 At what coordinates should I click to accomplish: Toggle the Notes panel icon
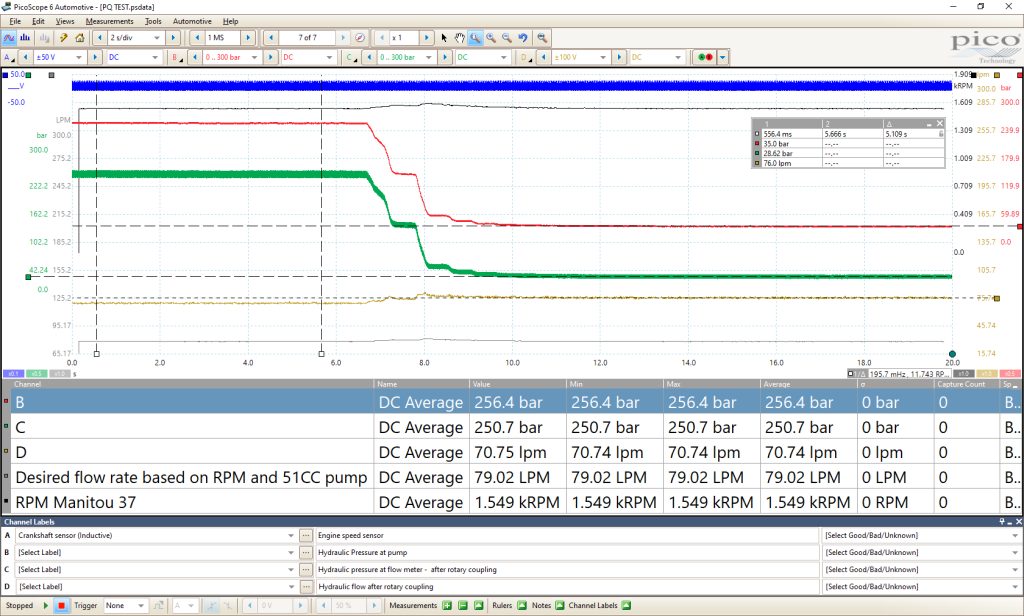[560, 606]
